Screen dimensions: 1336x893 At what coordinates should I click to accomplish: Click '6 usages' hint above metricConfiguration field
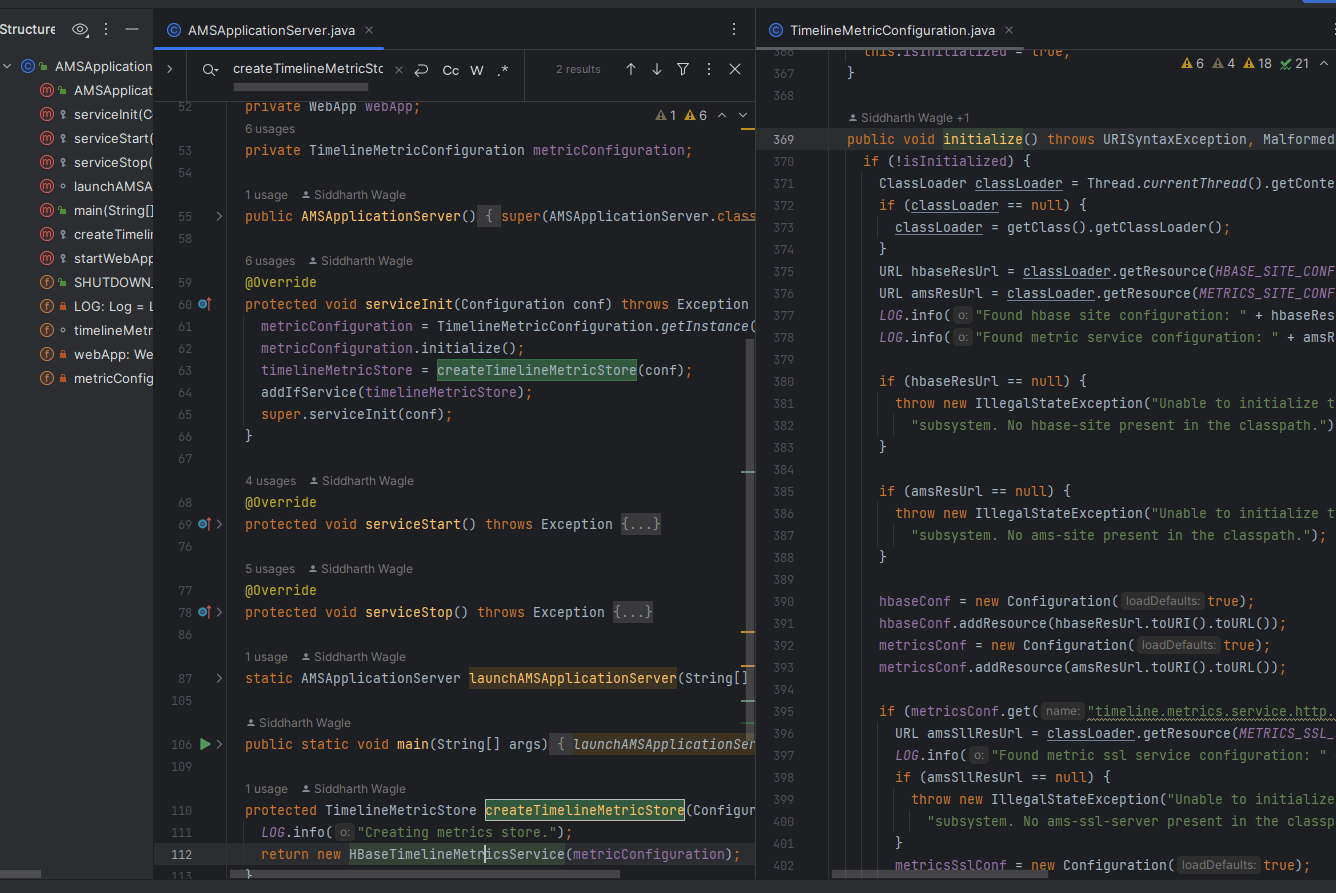270,129
